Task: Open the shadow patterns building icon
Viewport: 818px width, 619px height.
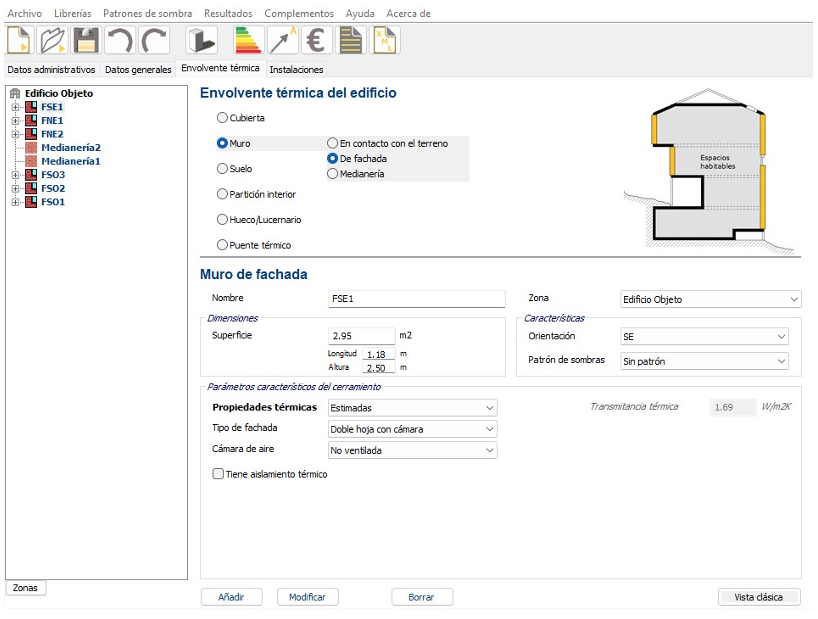Action: [202, 41]
